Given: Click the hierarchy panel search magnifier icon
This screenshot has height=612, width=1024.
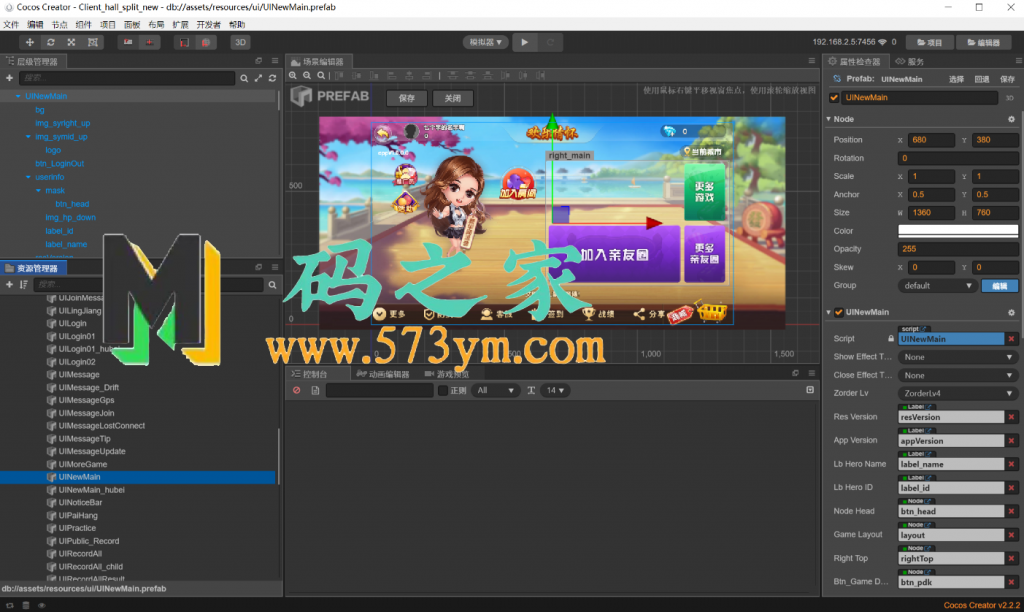Looking at the screenshot, I should (x=244, y=78).
